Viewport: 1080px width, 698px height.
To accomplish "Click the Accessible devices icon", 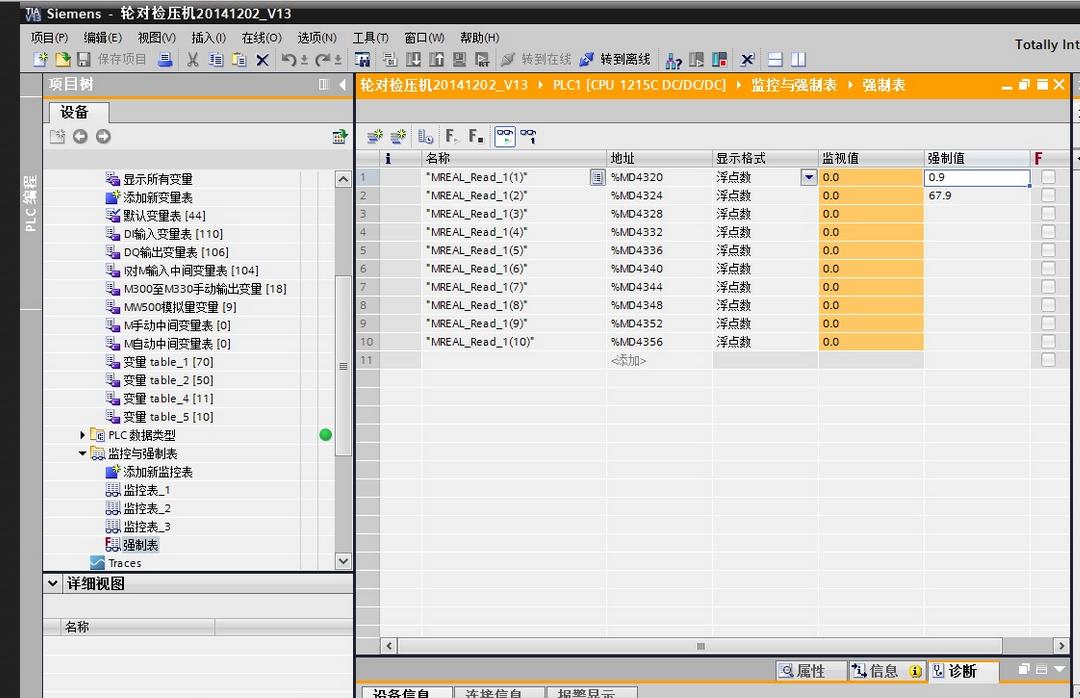I will coord(674,61).
